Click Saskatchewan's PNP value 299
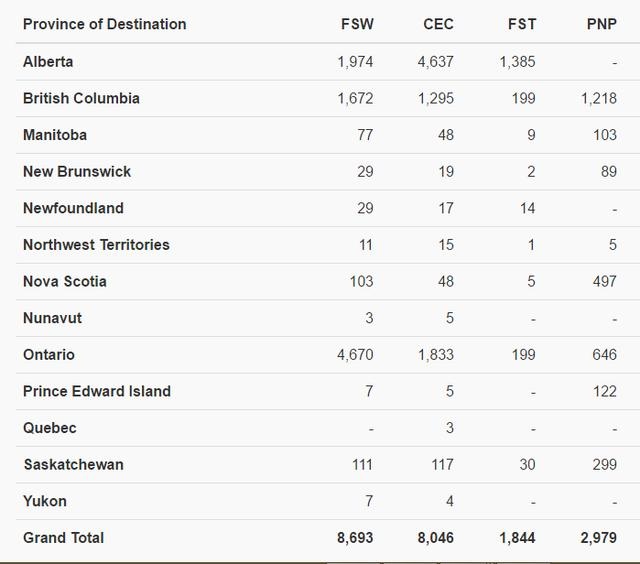640x564 pixels. (604, 465)
